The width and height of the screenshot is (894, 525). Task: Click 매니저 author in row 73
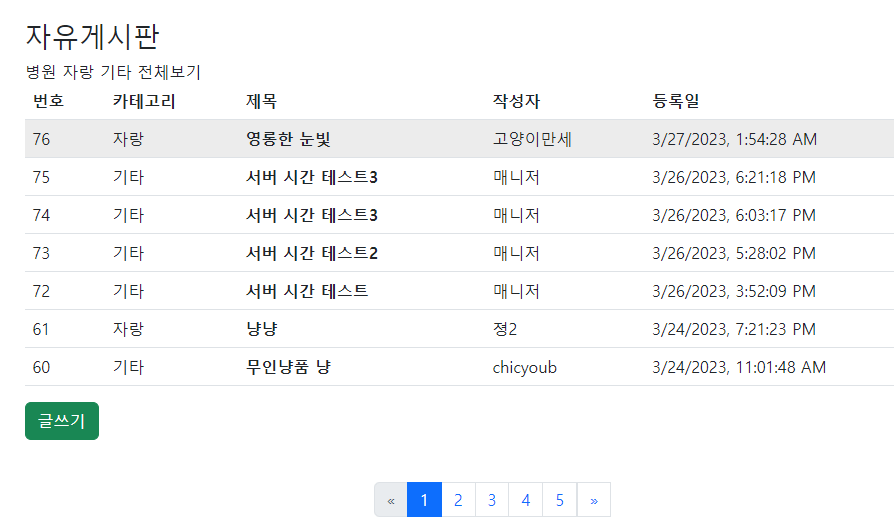click(516, 253)
